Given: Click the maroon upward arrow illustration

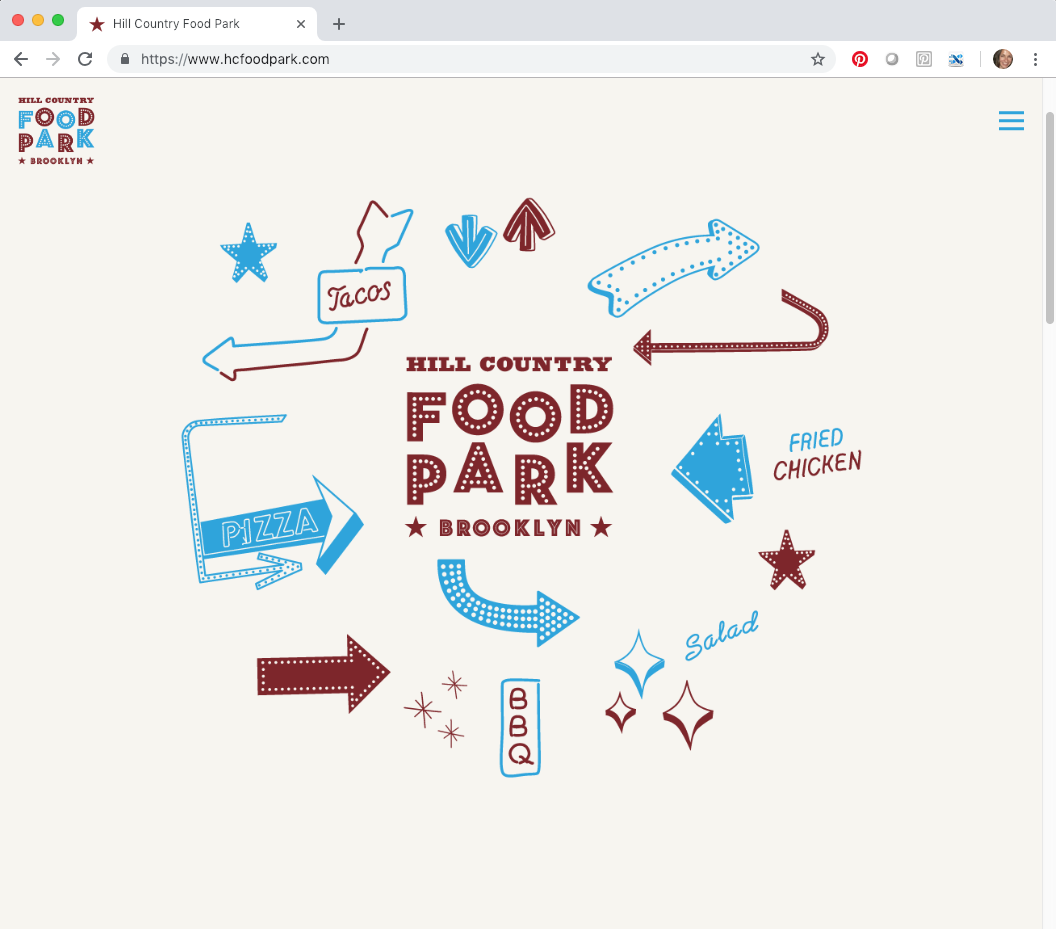Looking at the screenshot, I should click(529, 225).
